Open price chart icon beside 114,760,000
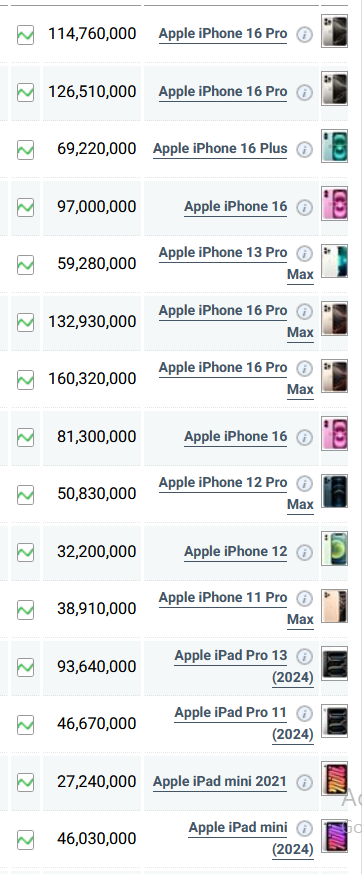The width and height of the screenshot is (362, 874). 25,35
